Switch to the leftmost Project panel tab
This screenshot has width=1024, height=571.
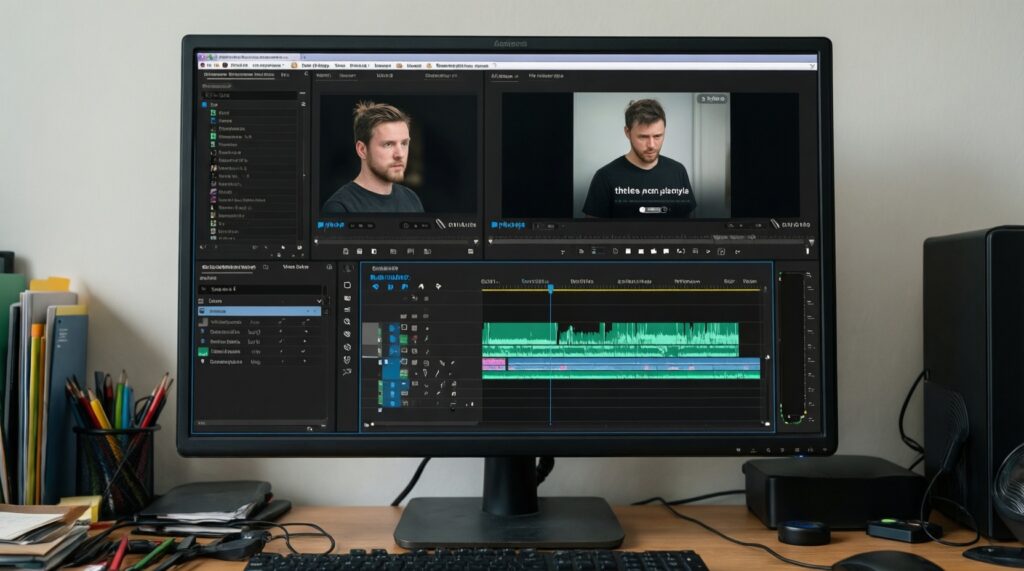coord(229,74)
